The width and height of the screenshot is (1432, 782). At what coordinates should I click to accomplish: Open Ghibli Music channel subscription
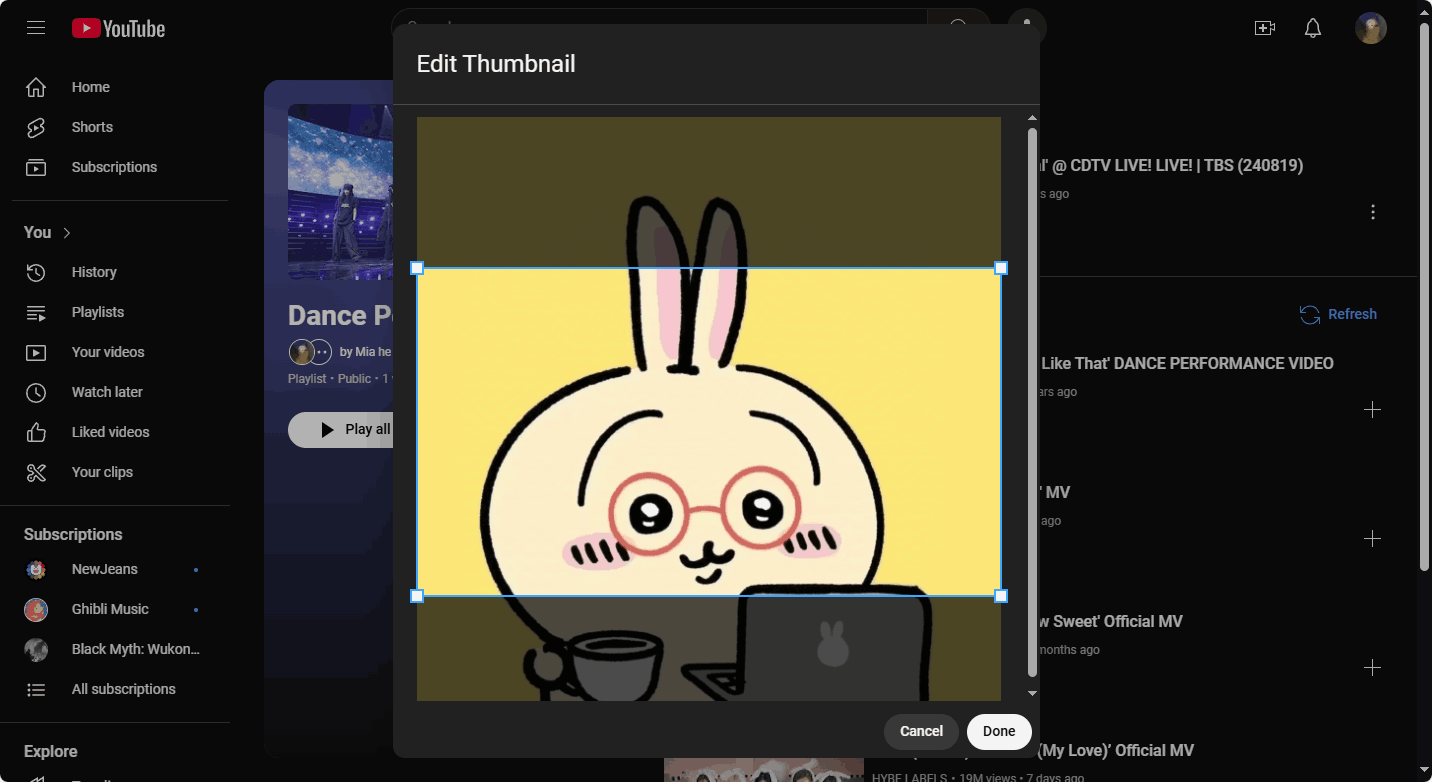120,609
